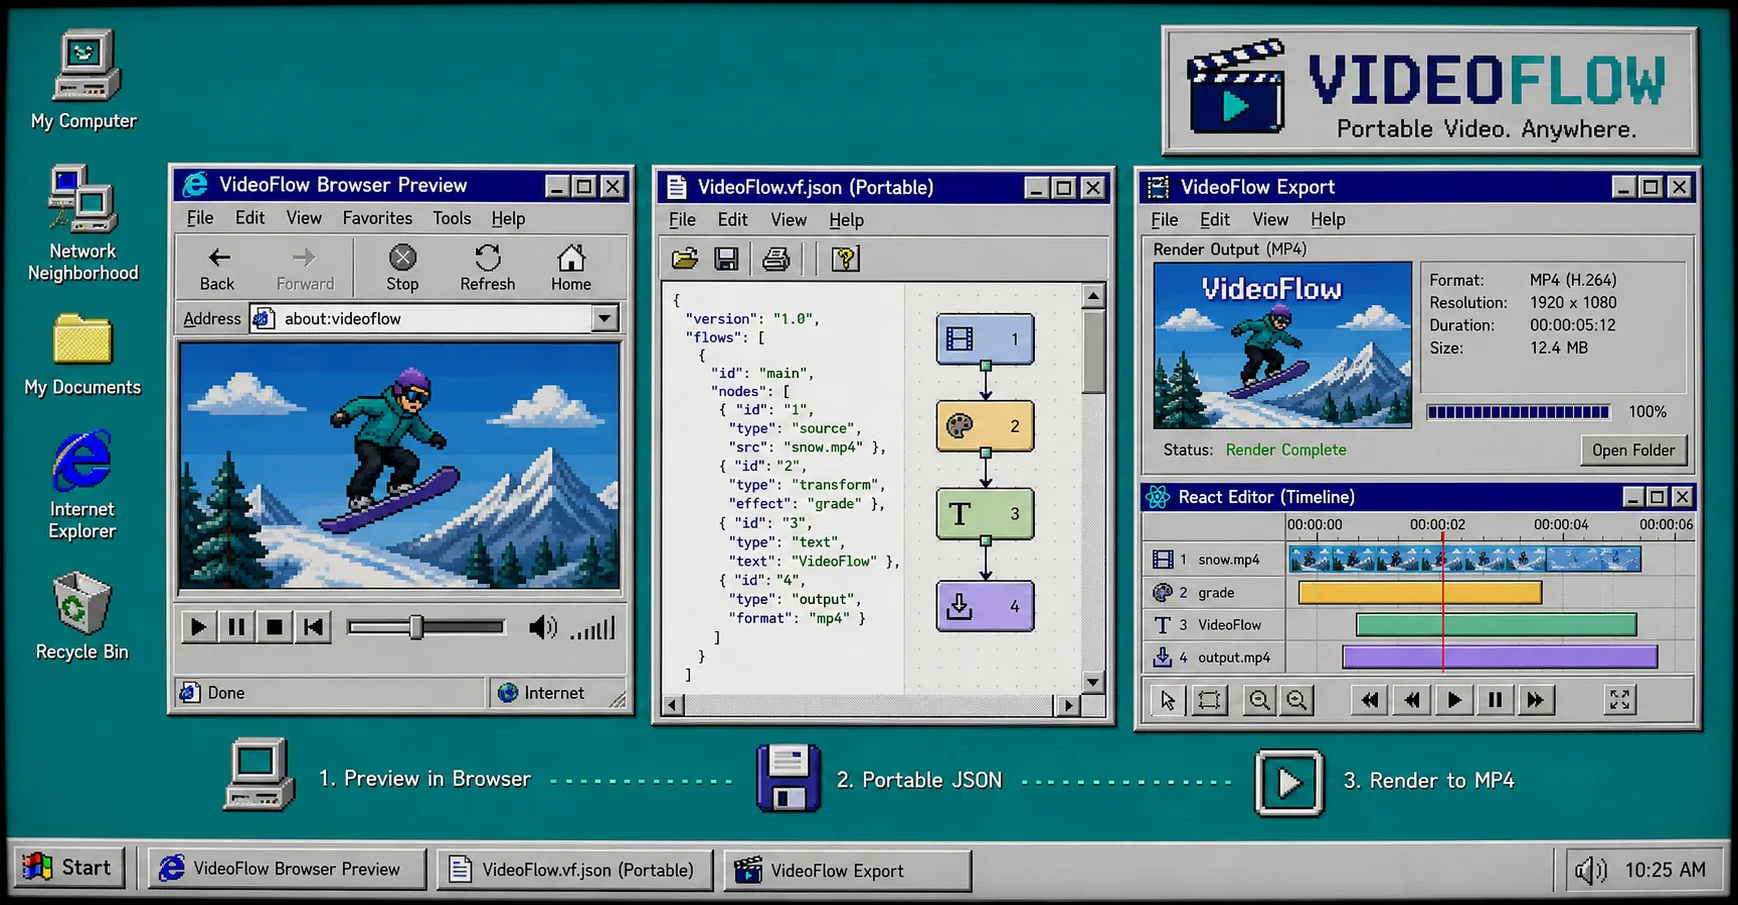Click the Render Complete status text
1738x905 pixels.
(1286, 450)
